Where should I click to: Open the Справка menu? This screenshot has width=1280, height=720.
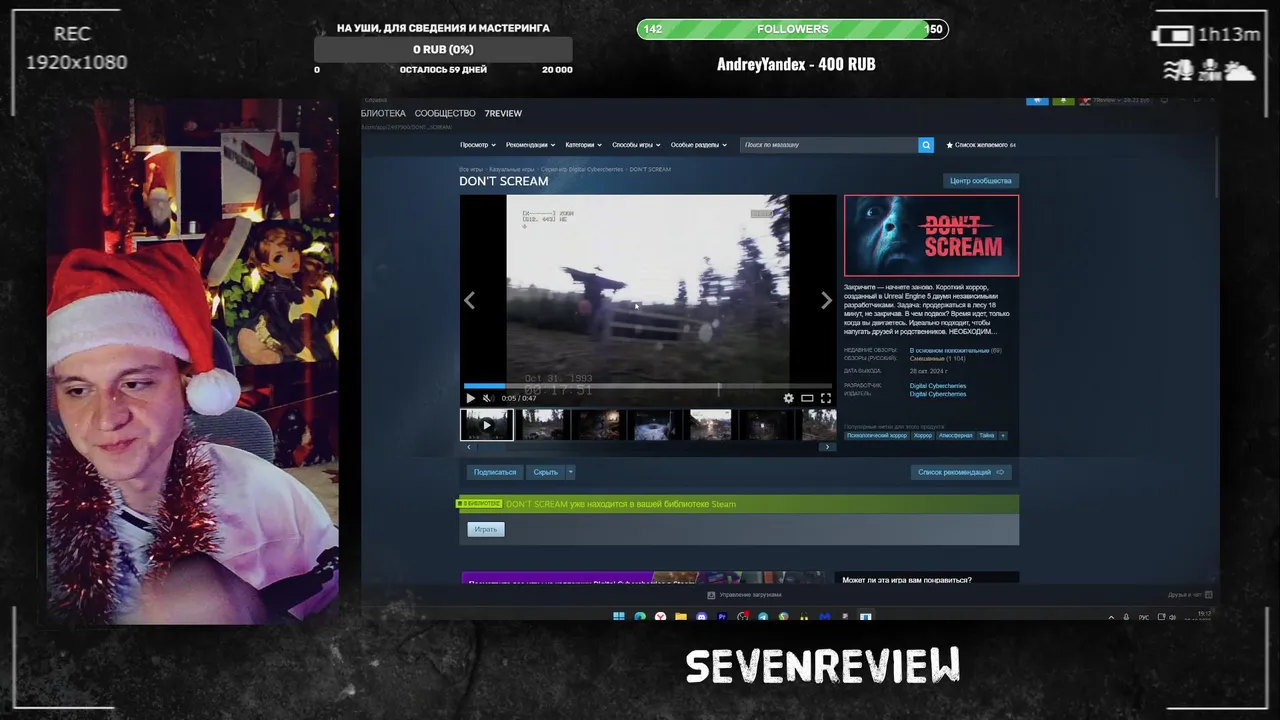376,100
